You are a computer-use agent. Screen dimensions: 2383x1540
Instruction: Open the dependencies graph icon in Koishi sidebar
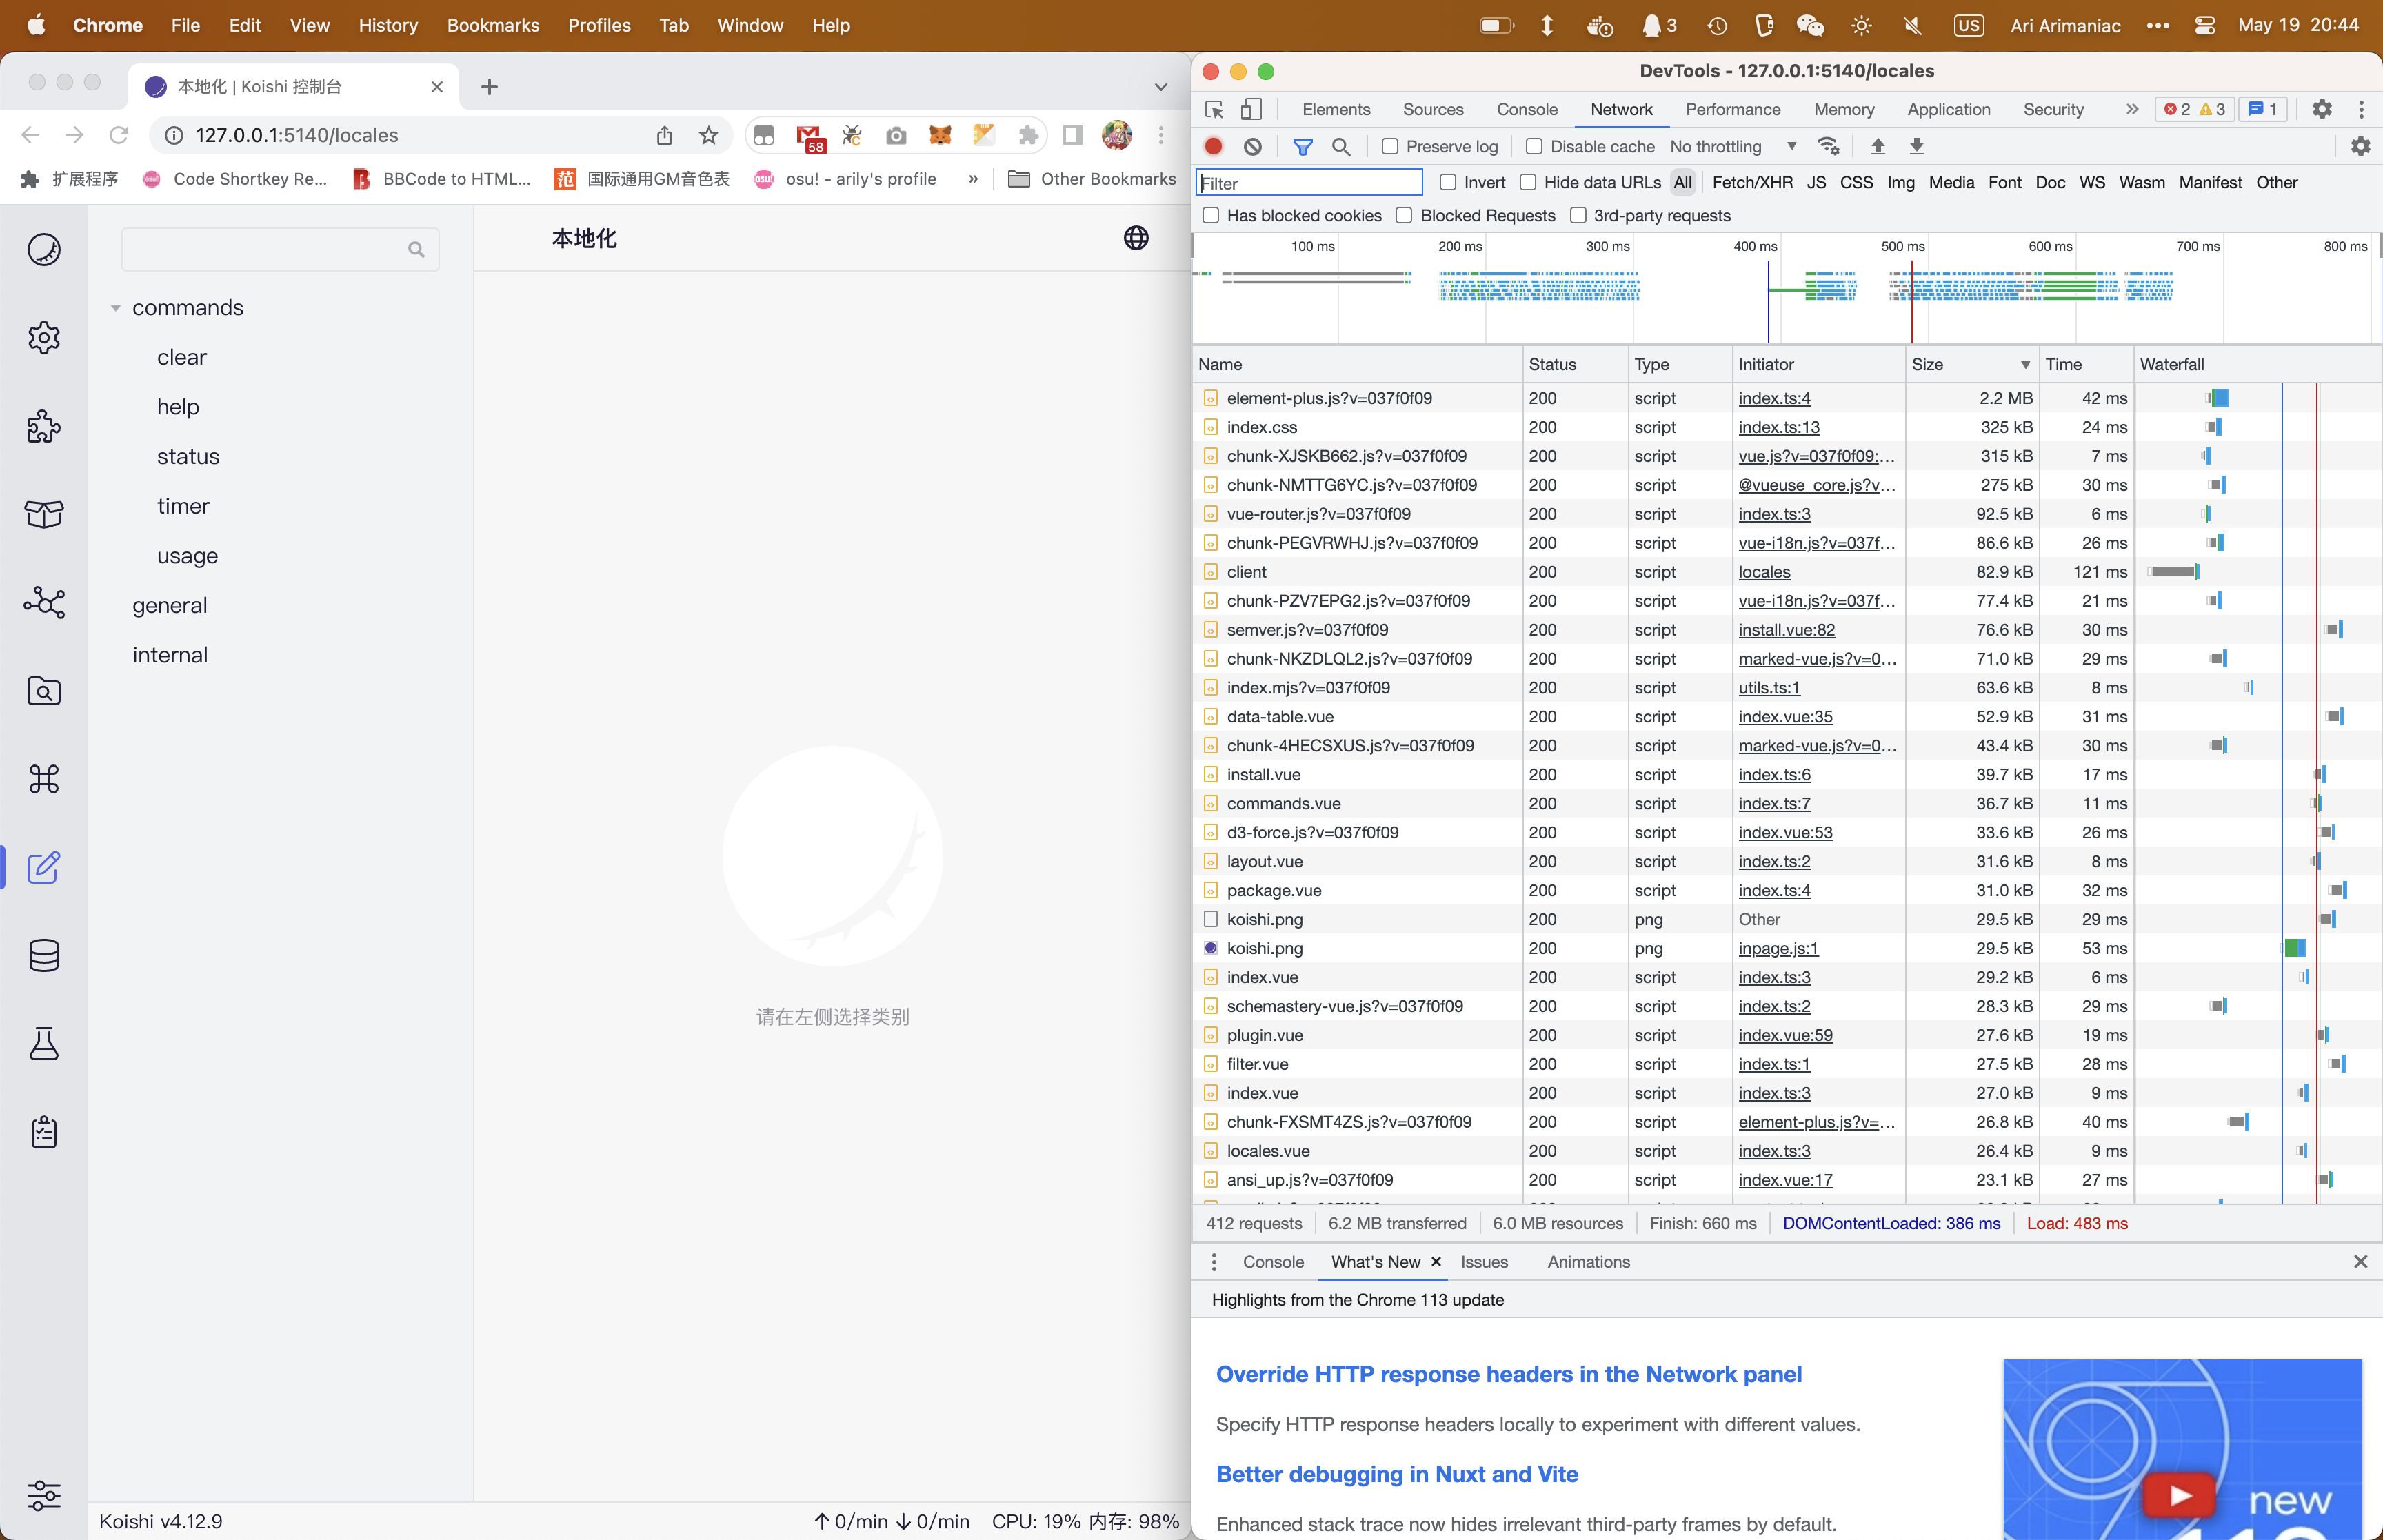[44, 603]
